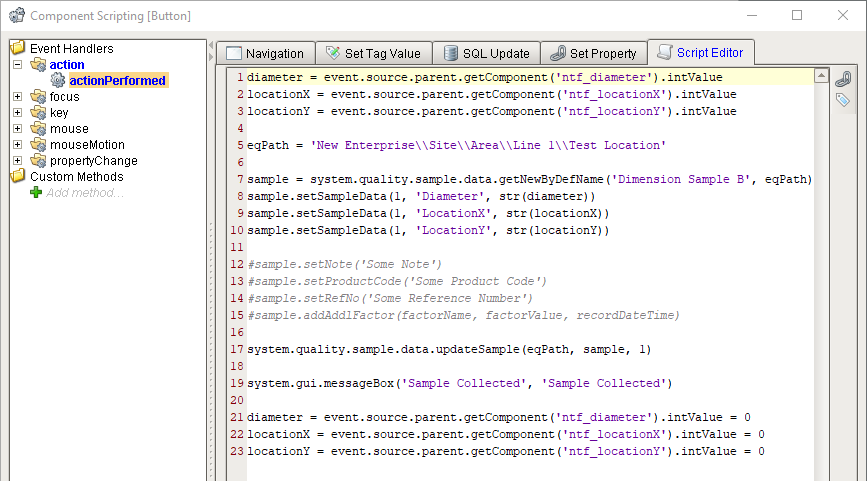
Task: Click the actionPerformed gear icon
Action: click(57, 81)
